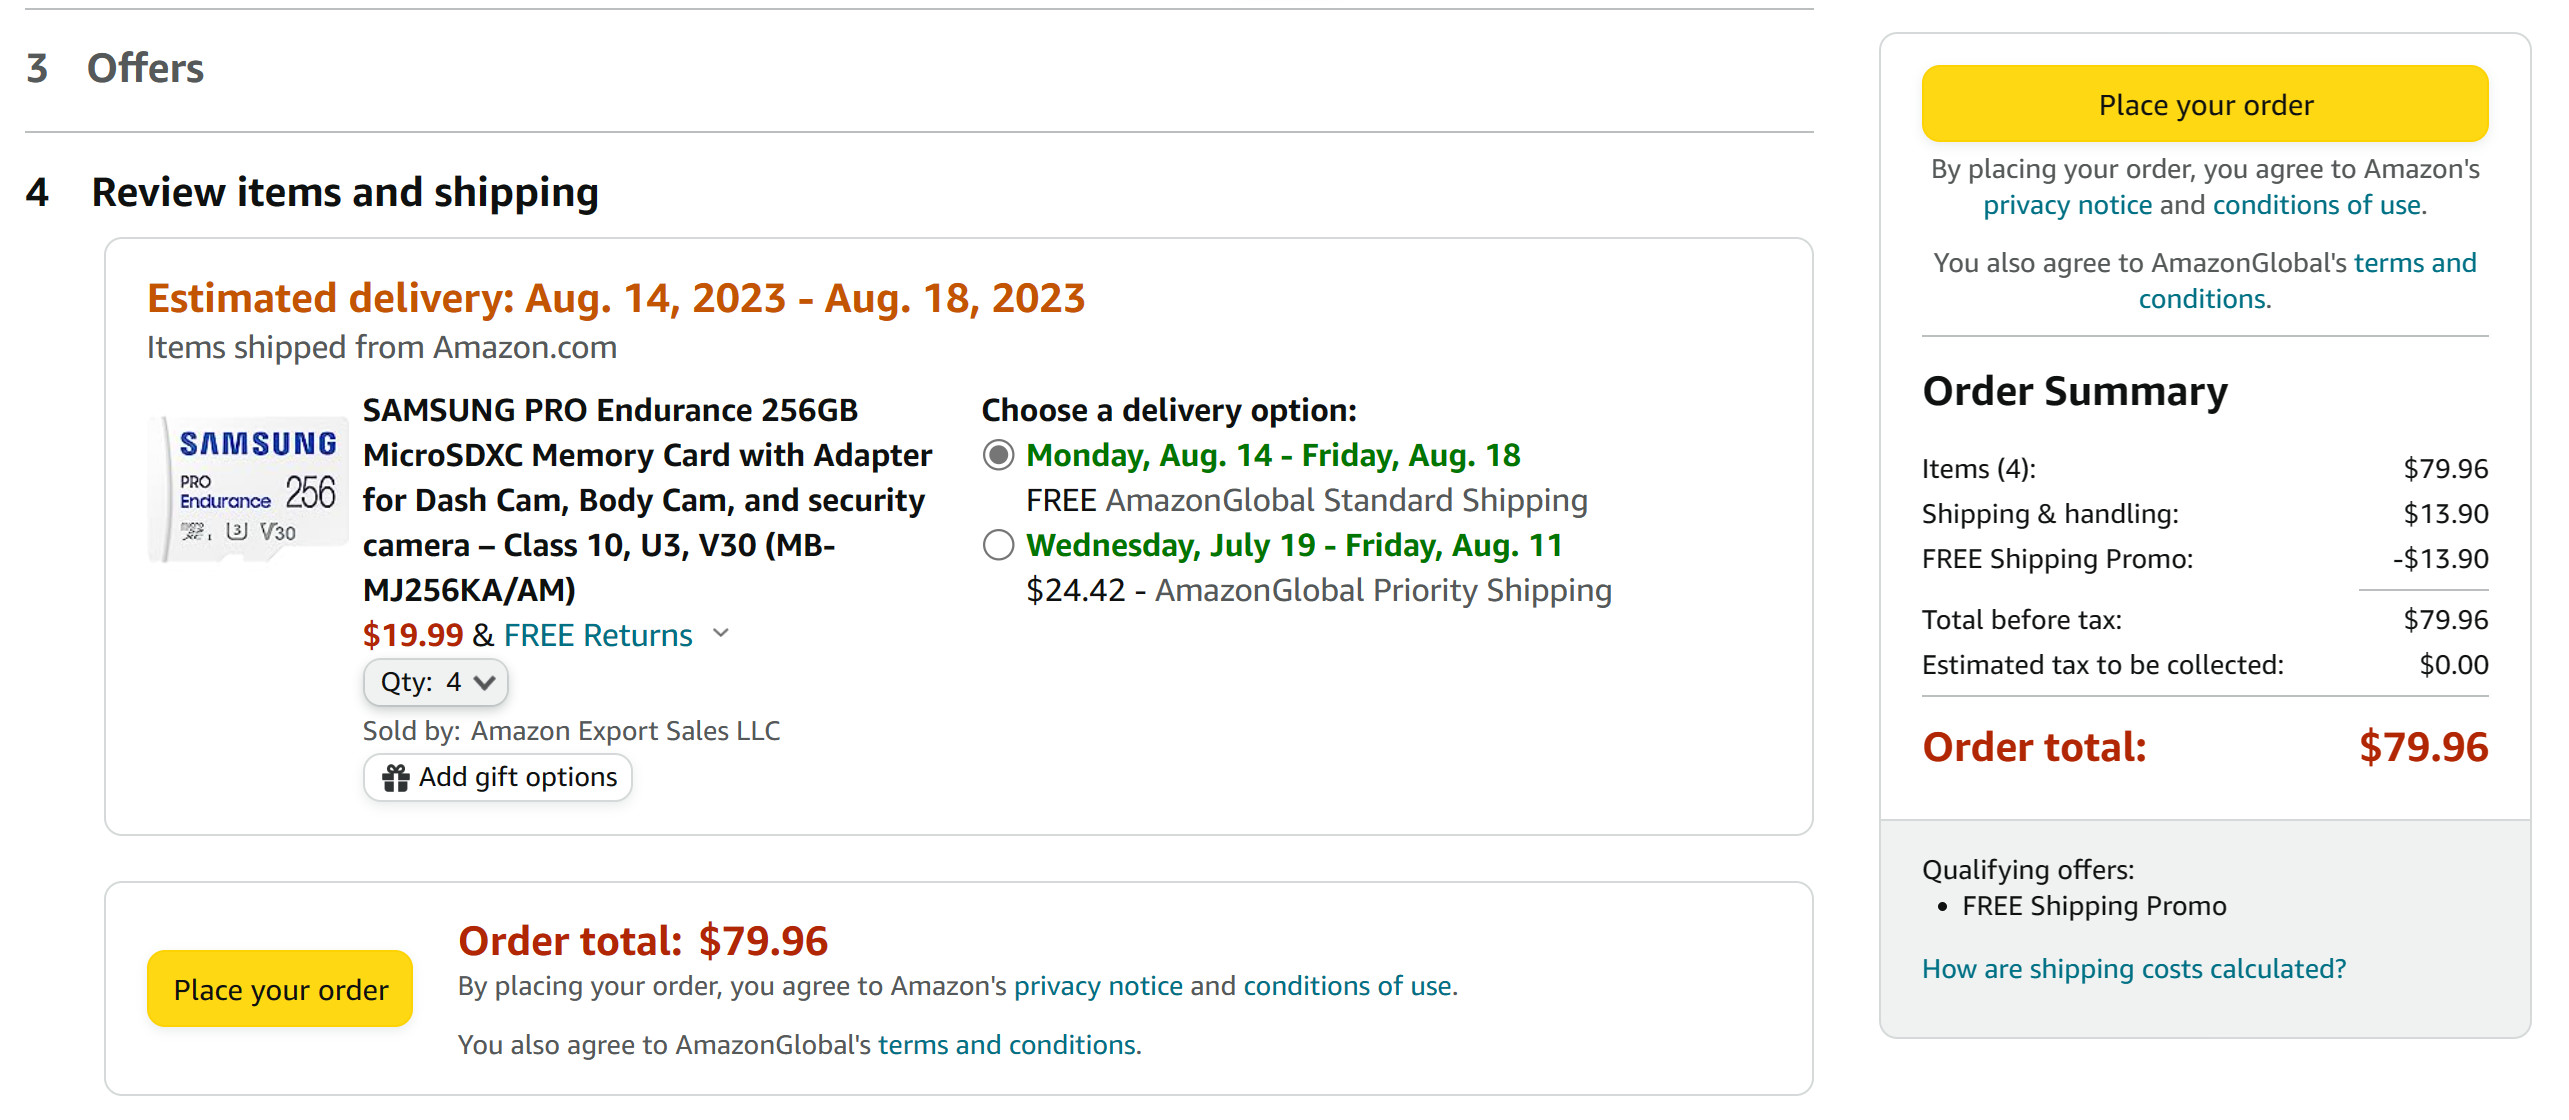Image resolution: width=2569 pixels, height=1120 pixels.
Task: Expand the FREE Returns chevron
Action: [x=721, y=634]
